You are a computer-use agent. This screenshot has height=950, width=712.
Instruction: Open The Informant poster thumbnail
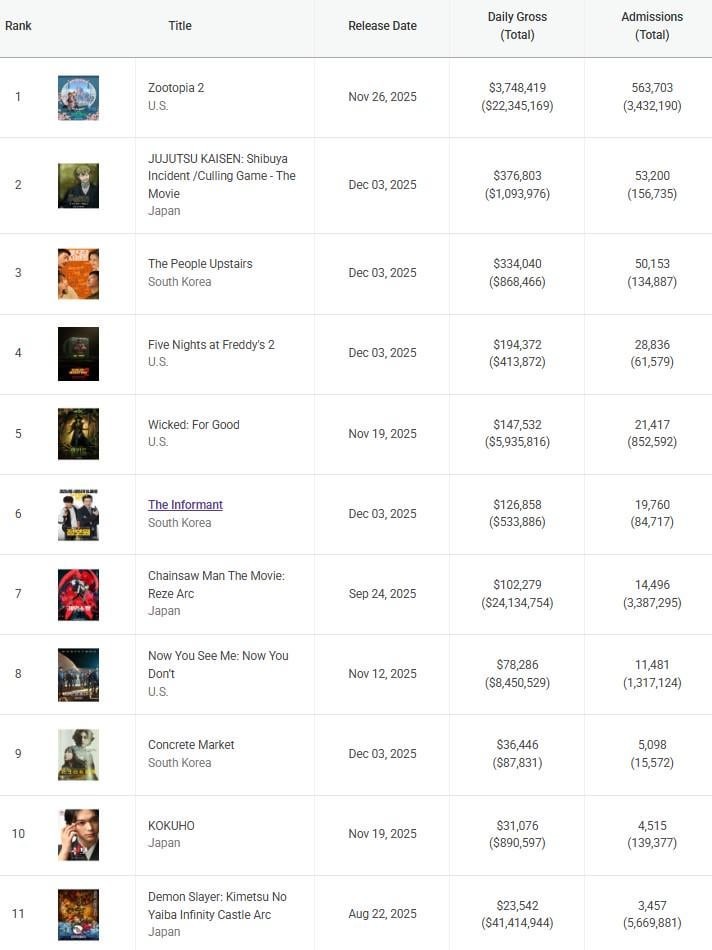pos(78,514)
